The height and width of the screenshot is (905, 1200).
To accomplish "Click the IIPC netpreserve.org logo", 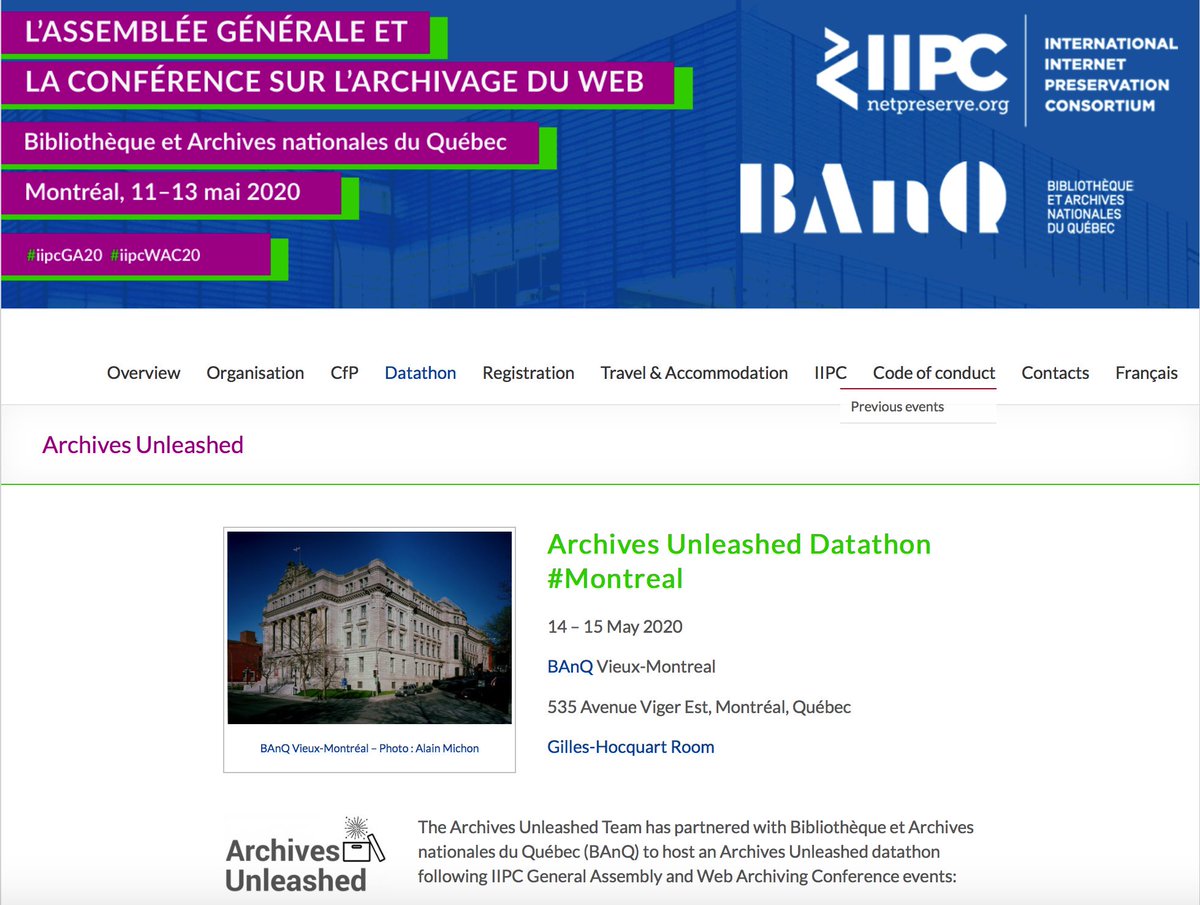I will 912,71.
